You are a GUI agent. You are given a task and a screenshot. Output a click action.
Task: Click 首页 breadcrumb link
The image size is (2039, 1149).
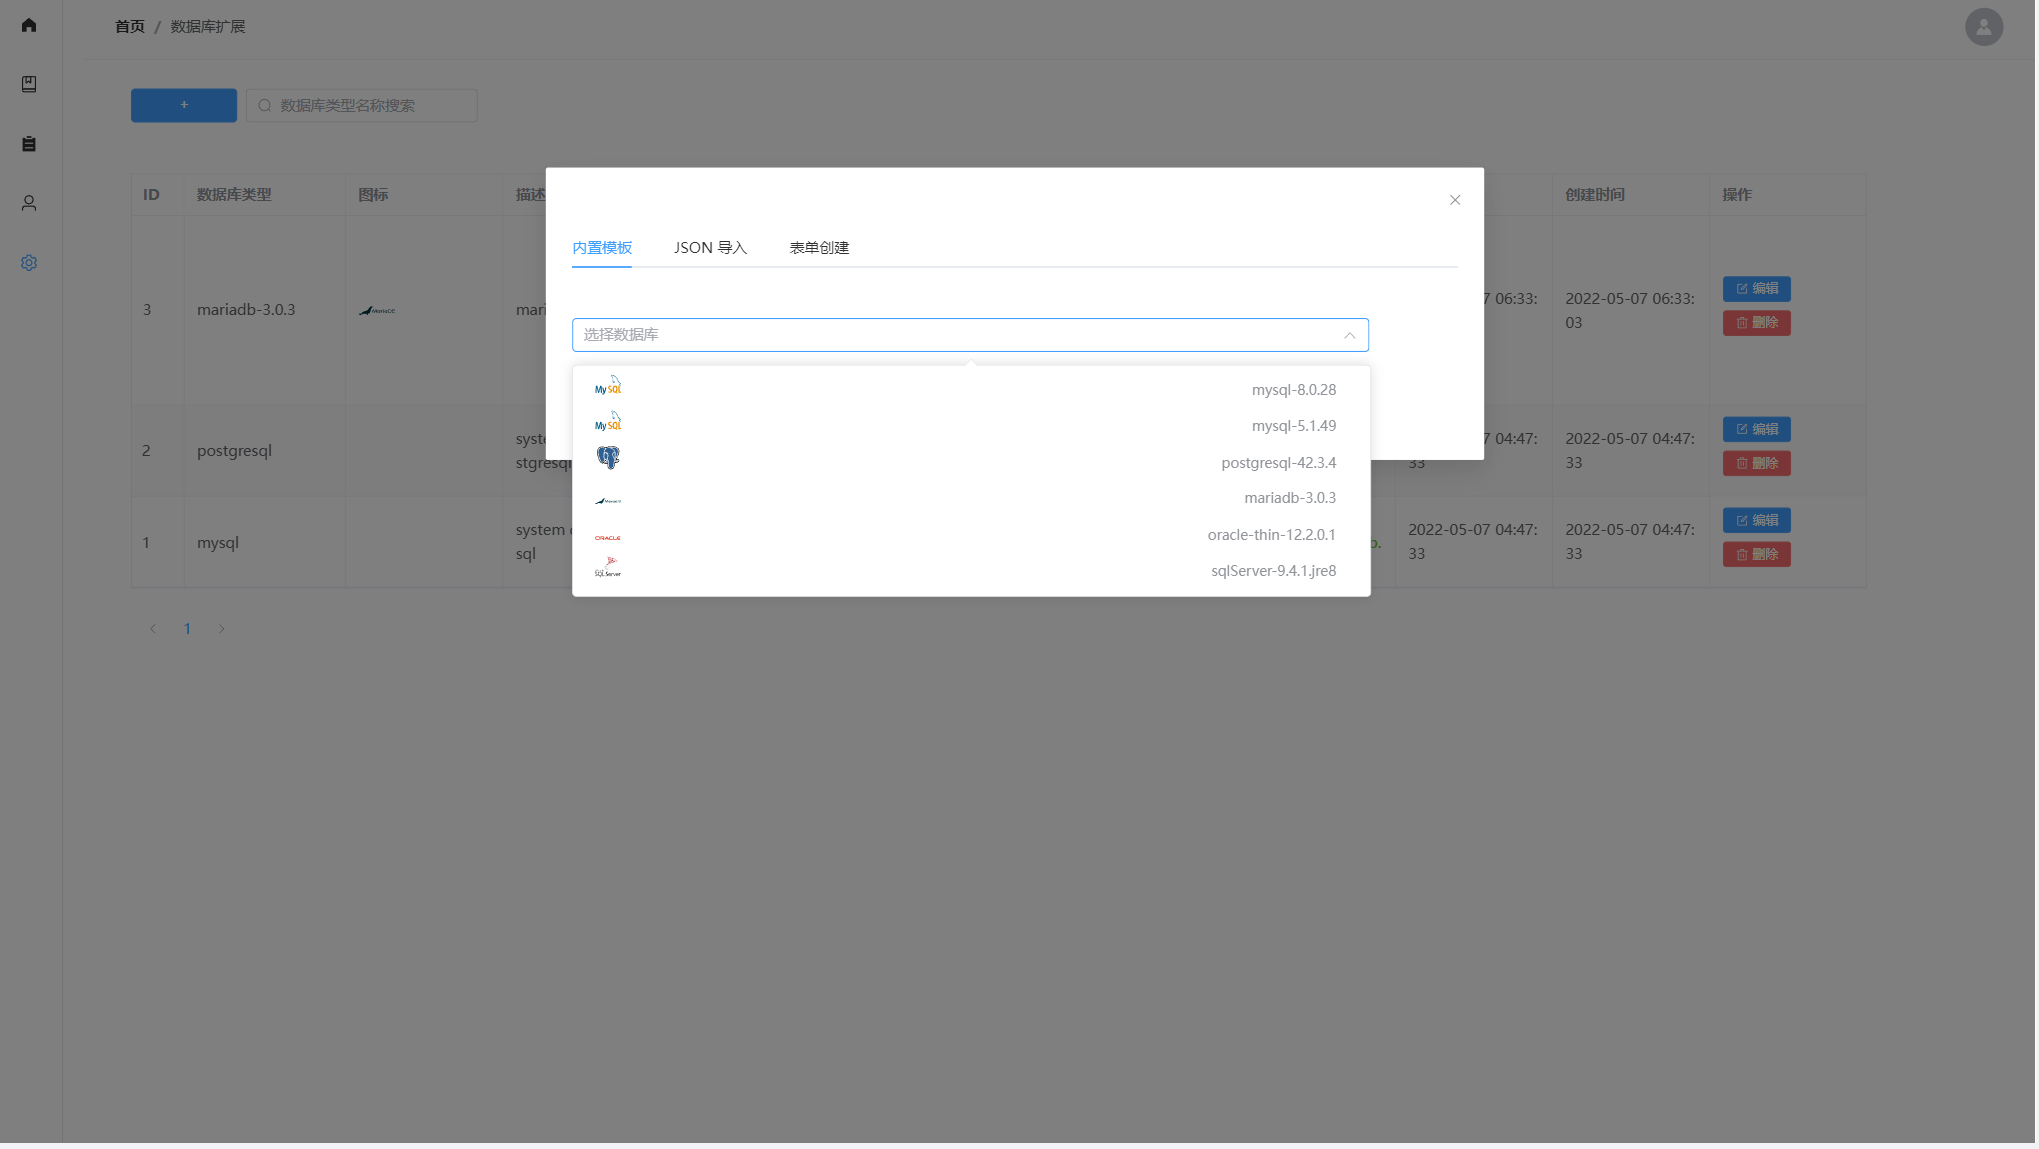coord(130,27)
